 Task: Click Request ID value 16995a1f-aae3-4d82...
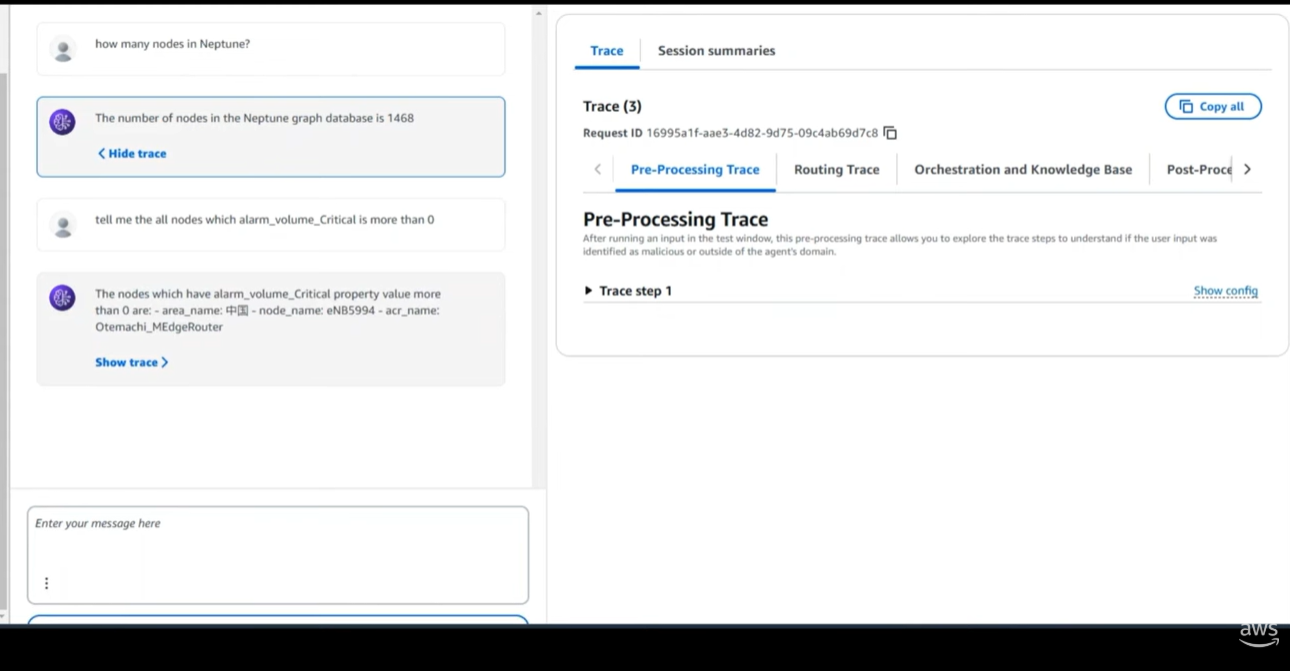[x=762, y=133]
